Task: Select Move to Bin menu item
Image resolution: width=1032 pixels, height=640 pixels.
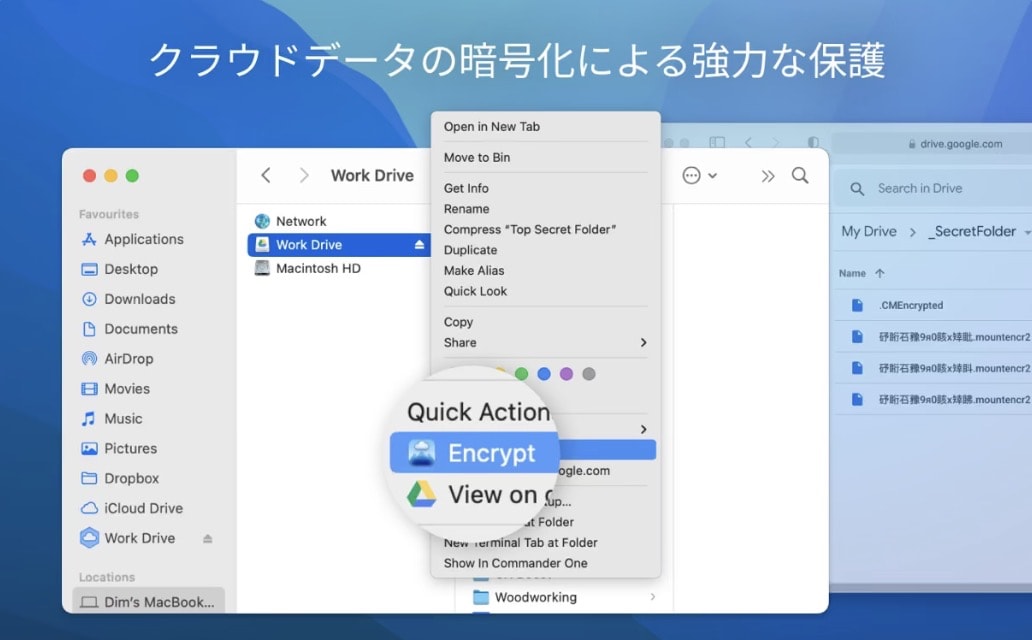Action: point(476,158)
